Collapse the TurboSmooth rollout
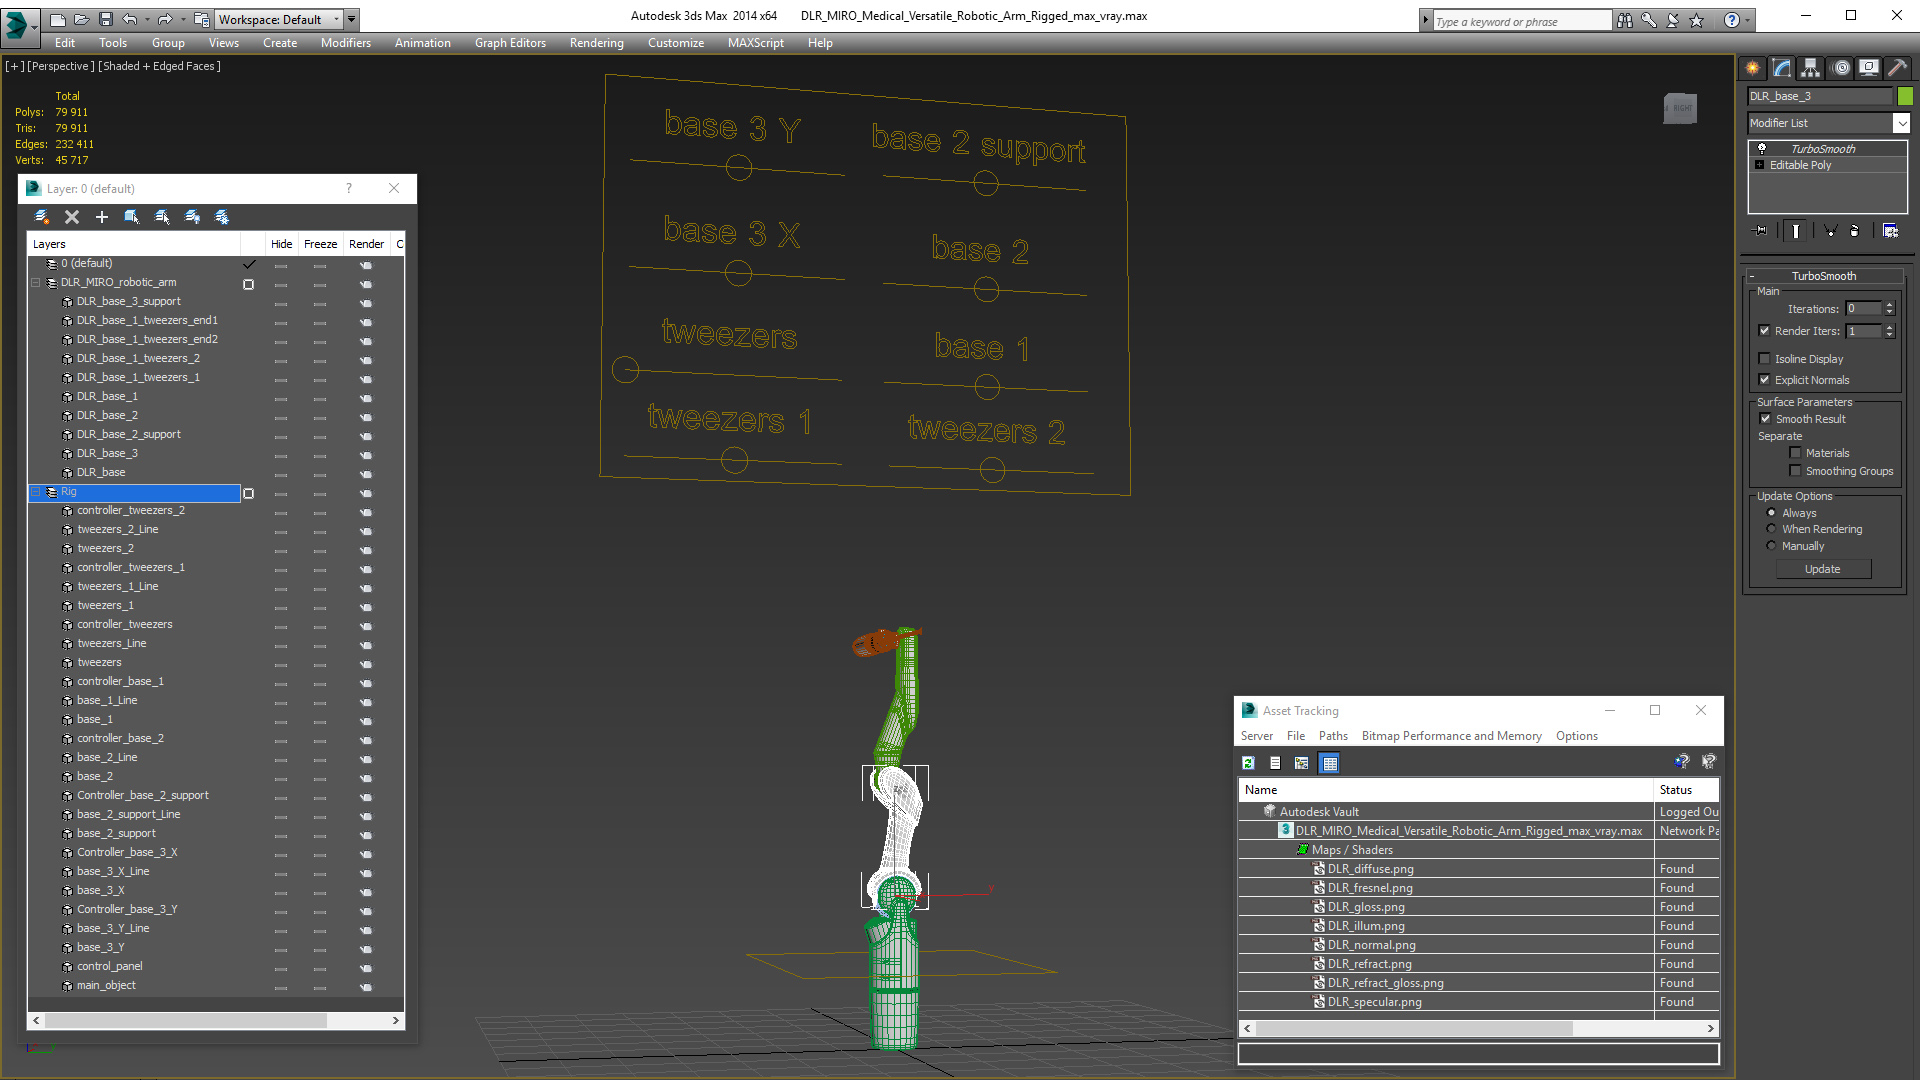The image size is (1920, 1080). tap(1824, 276)
